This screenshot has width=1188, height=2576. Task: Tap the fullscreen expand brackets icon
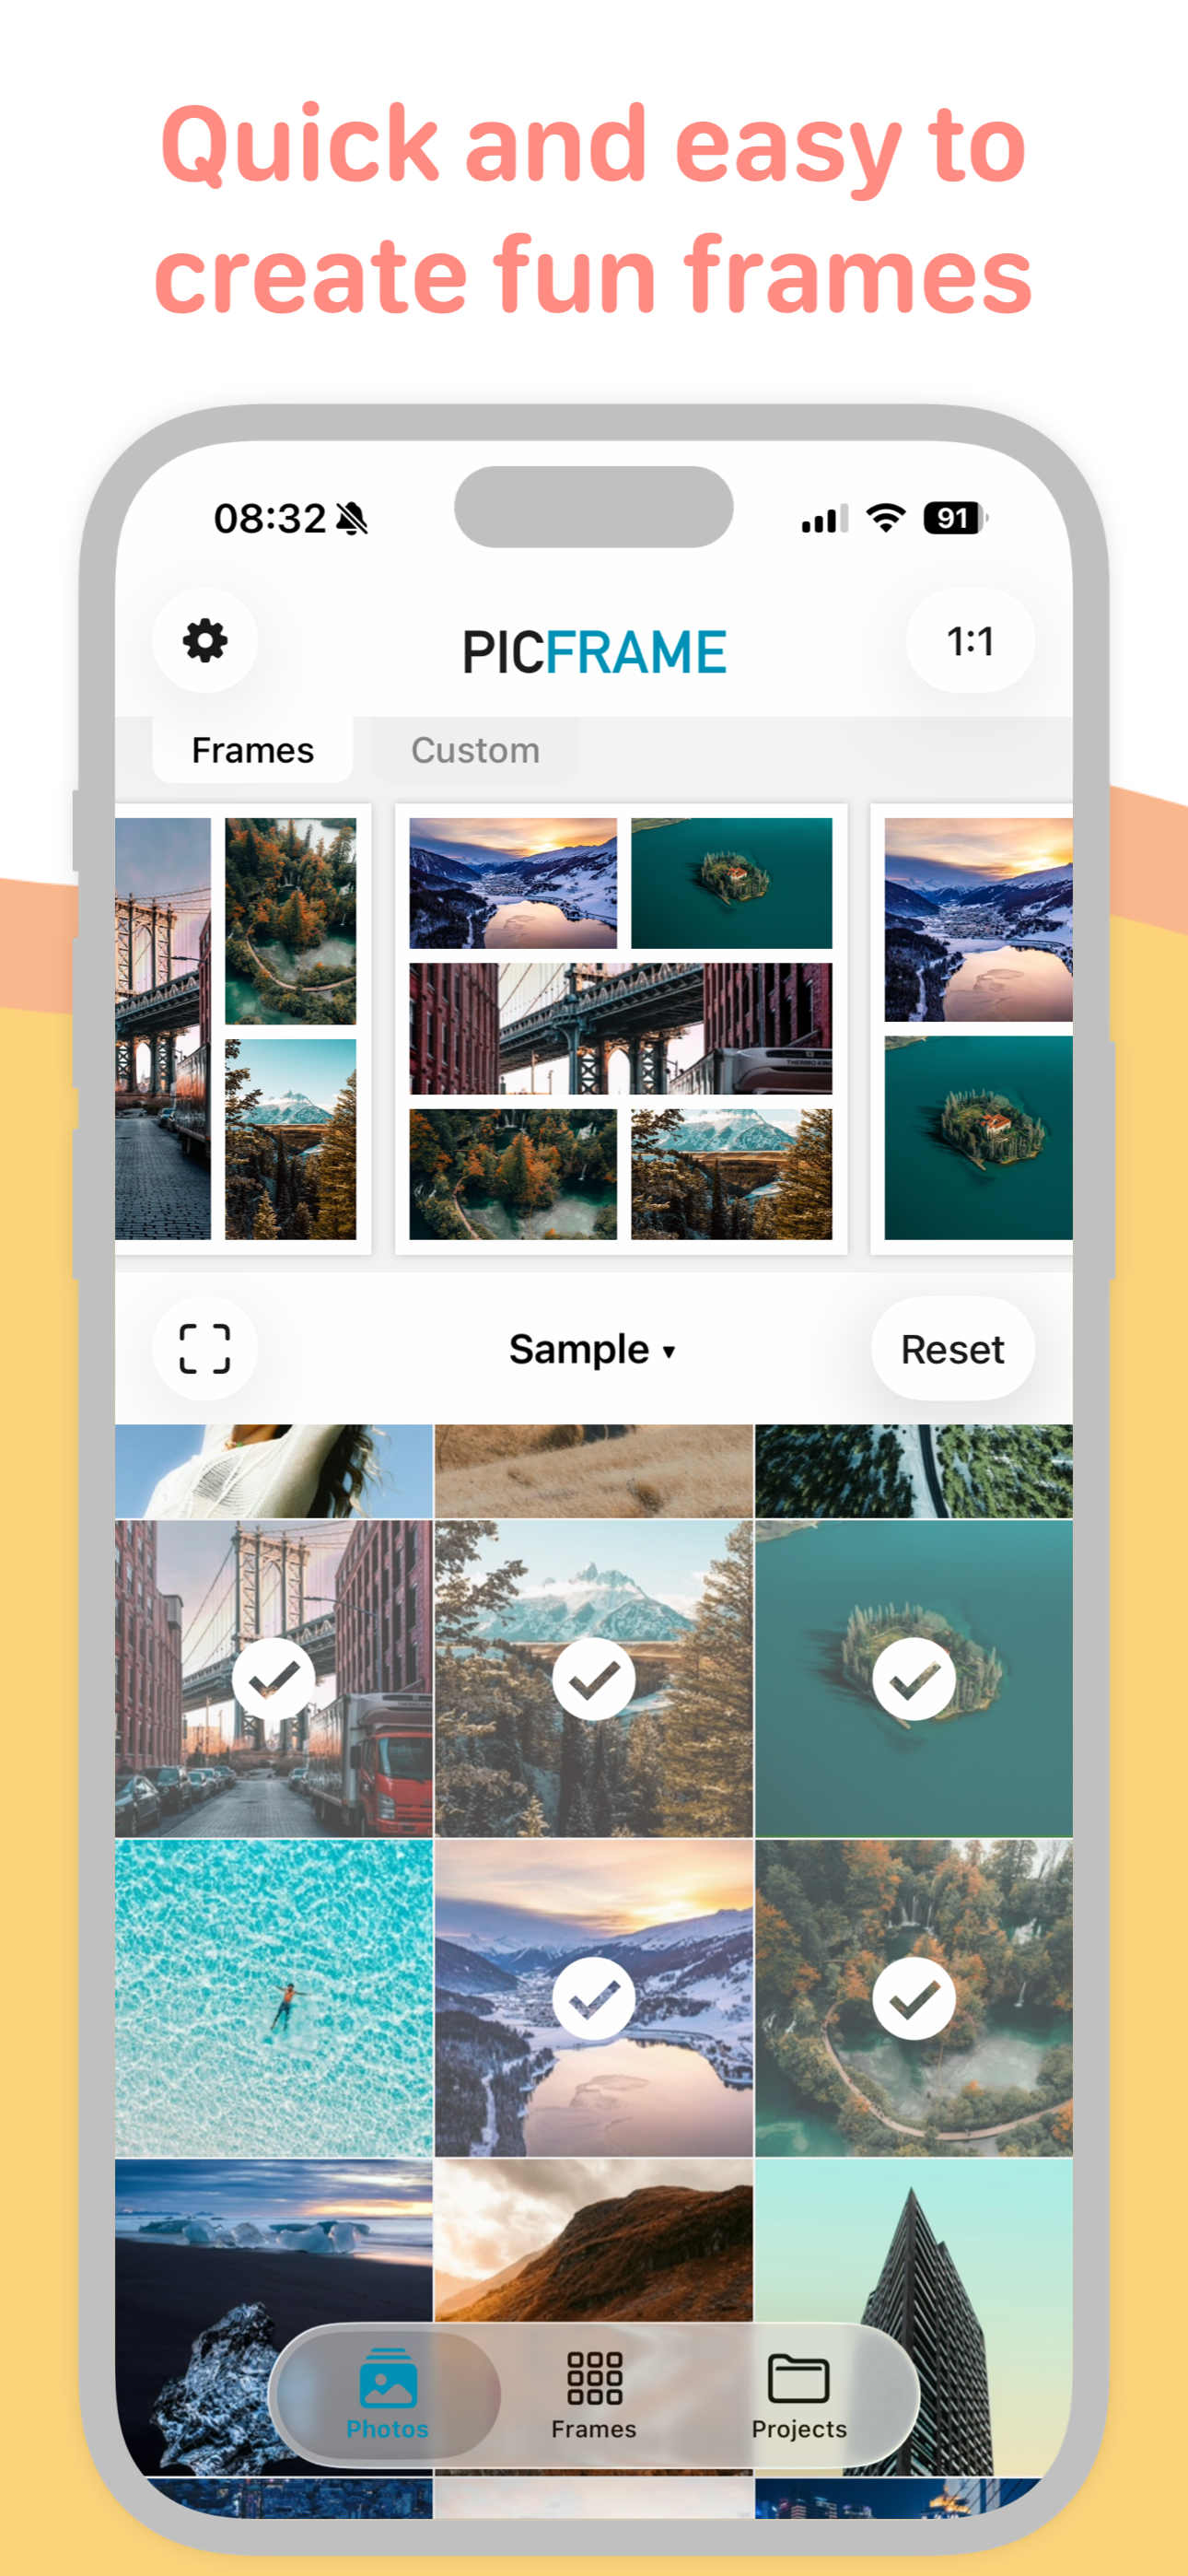point(205,1349)
